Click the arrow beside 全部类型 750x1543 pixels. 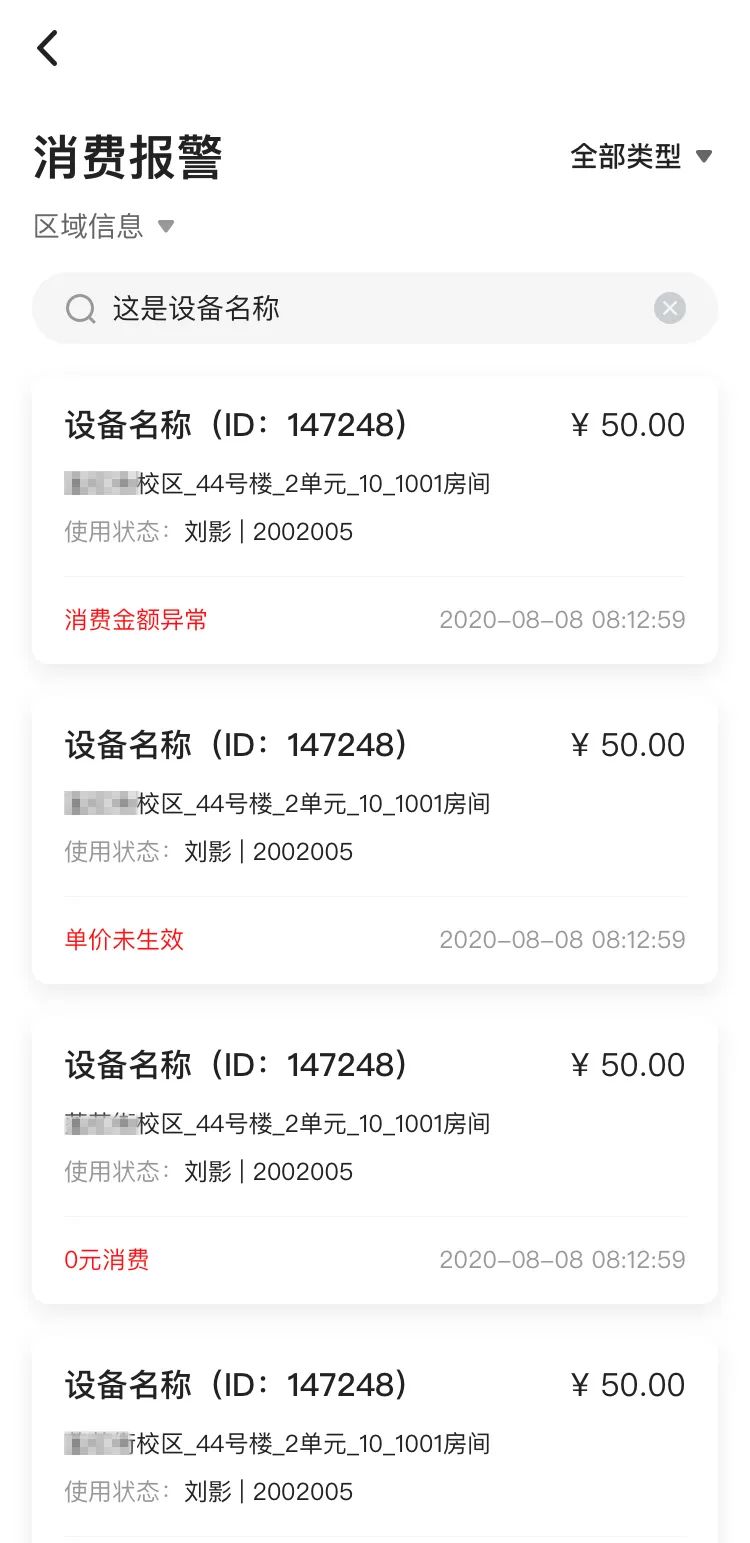click(x=704, y=157)
